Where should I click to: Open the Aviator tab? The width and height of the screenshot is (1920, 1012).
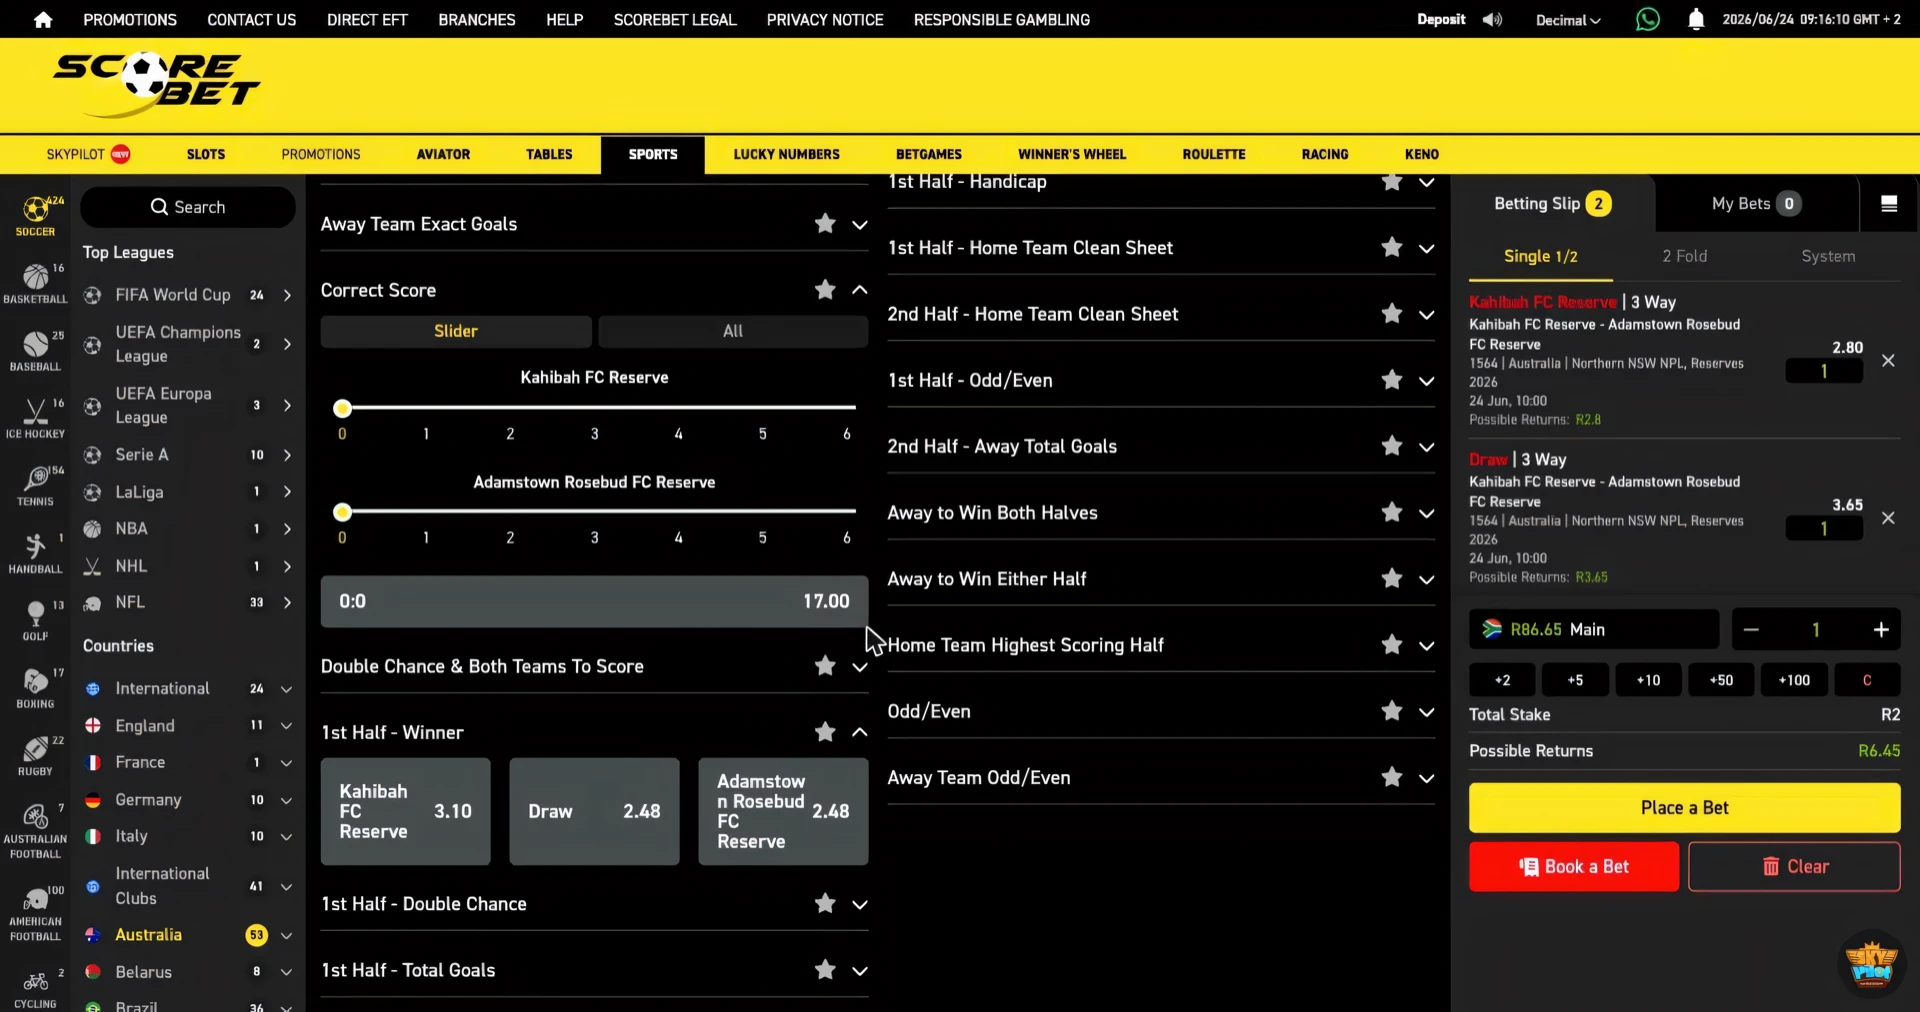tap(443, 155)
